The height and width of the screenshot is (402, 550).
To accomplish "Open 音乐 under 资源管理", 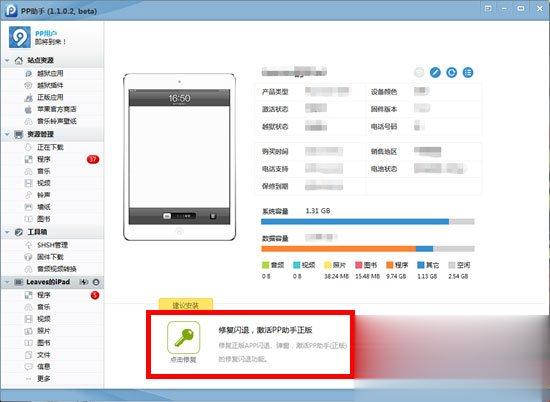I will (44, 171).
